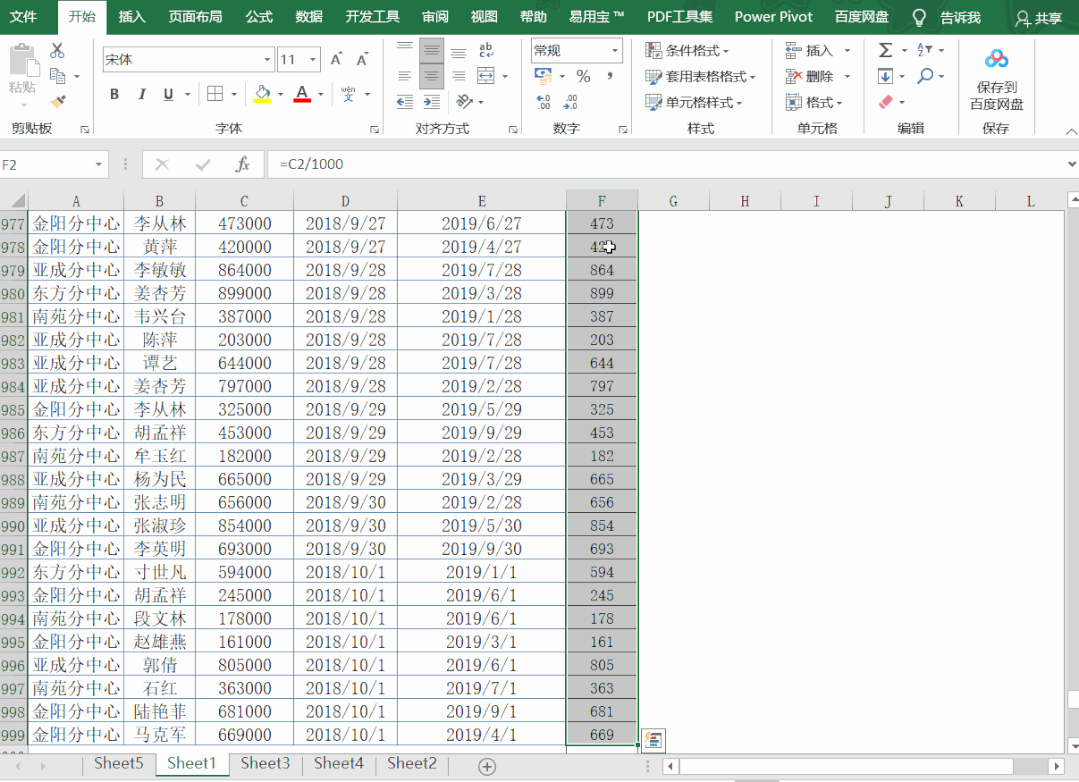This screenshot has width=1079, height=782.
Task: Open the font name 宋体 dropdown
Action: coord(267,60)
